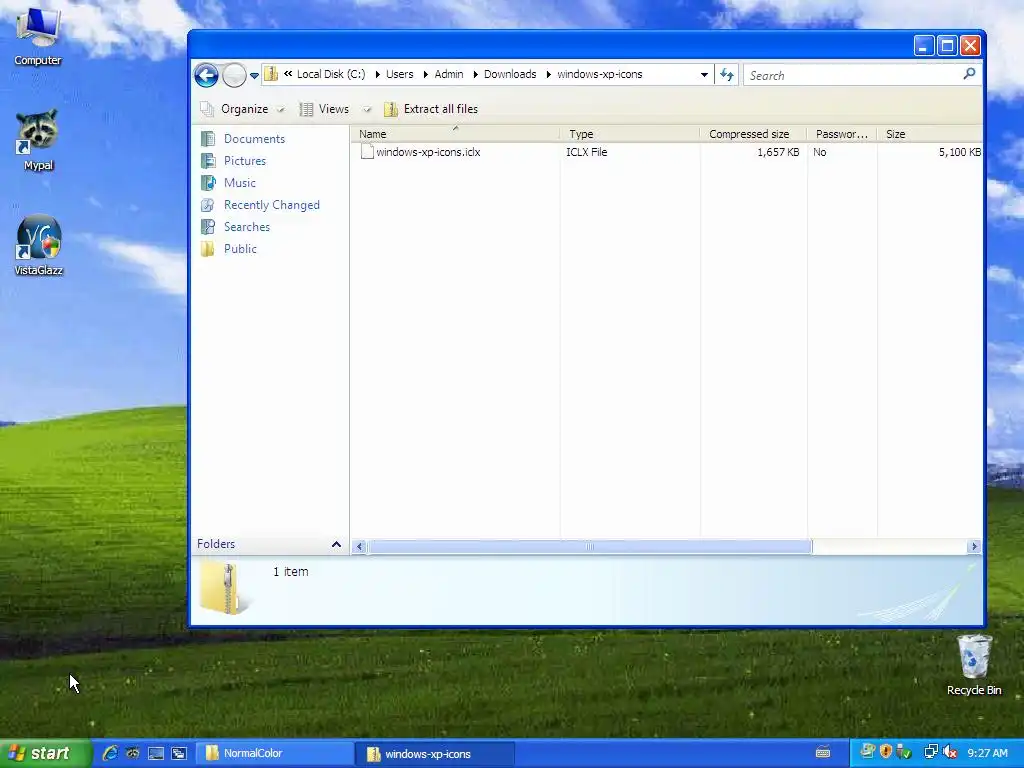
Task: Expand the arrow after Downloads breadcrumb
Action: click(548, 74)
